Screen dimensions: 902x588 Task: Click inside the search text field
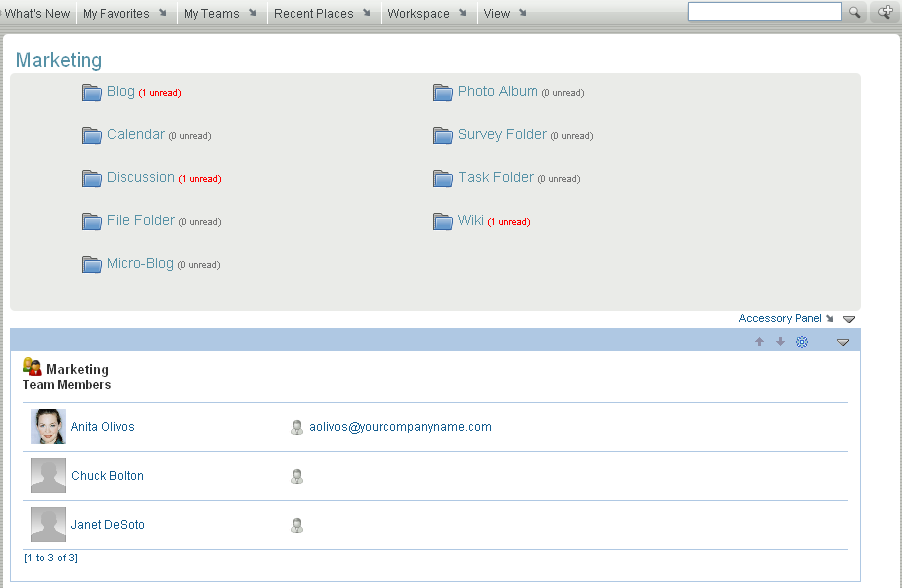click(x=764, y=11)
